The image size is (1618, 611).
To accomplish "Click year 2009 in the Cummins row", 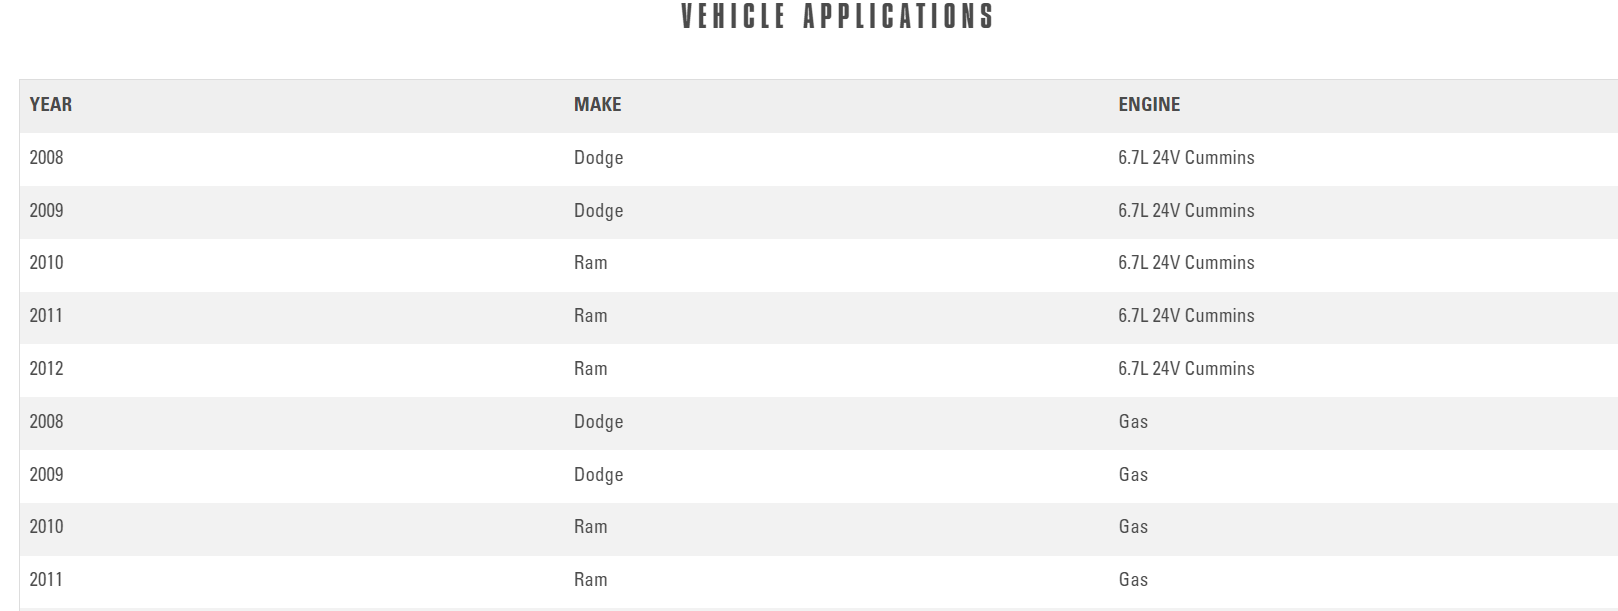I will [x=46, y=211].
